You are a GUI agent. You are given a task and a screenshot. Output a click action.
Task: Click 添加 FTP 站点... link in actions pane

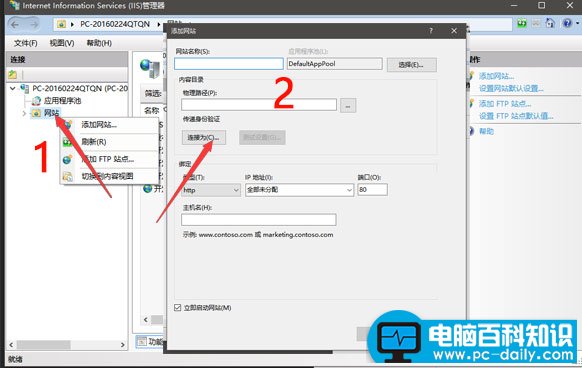click(505, 104)
